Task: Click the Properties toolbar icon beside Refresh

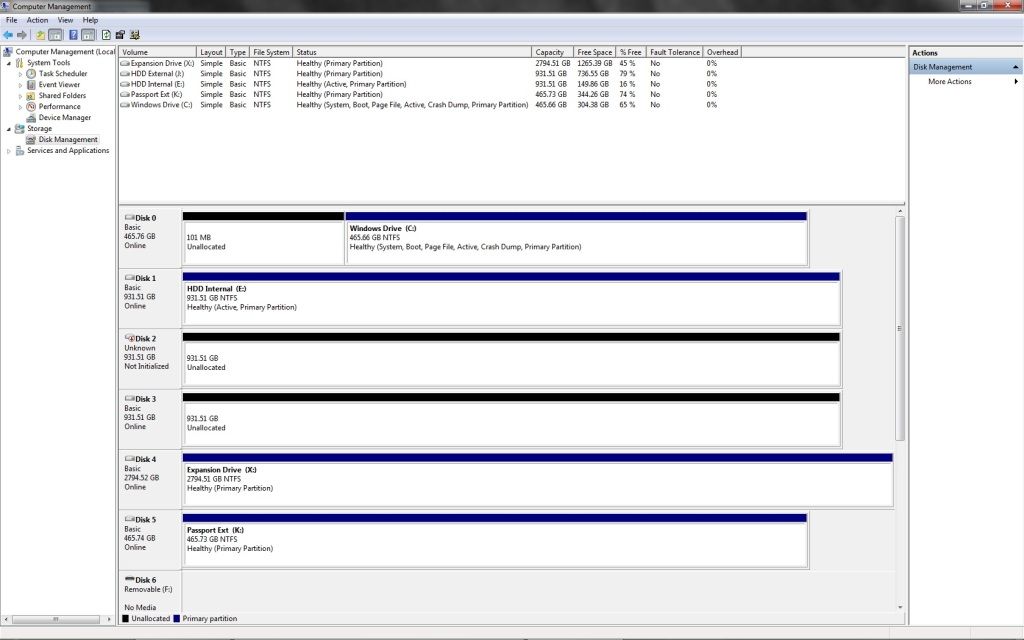Action: [x=120, y=35]
